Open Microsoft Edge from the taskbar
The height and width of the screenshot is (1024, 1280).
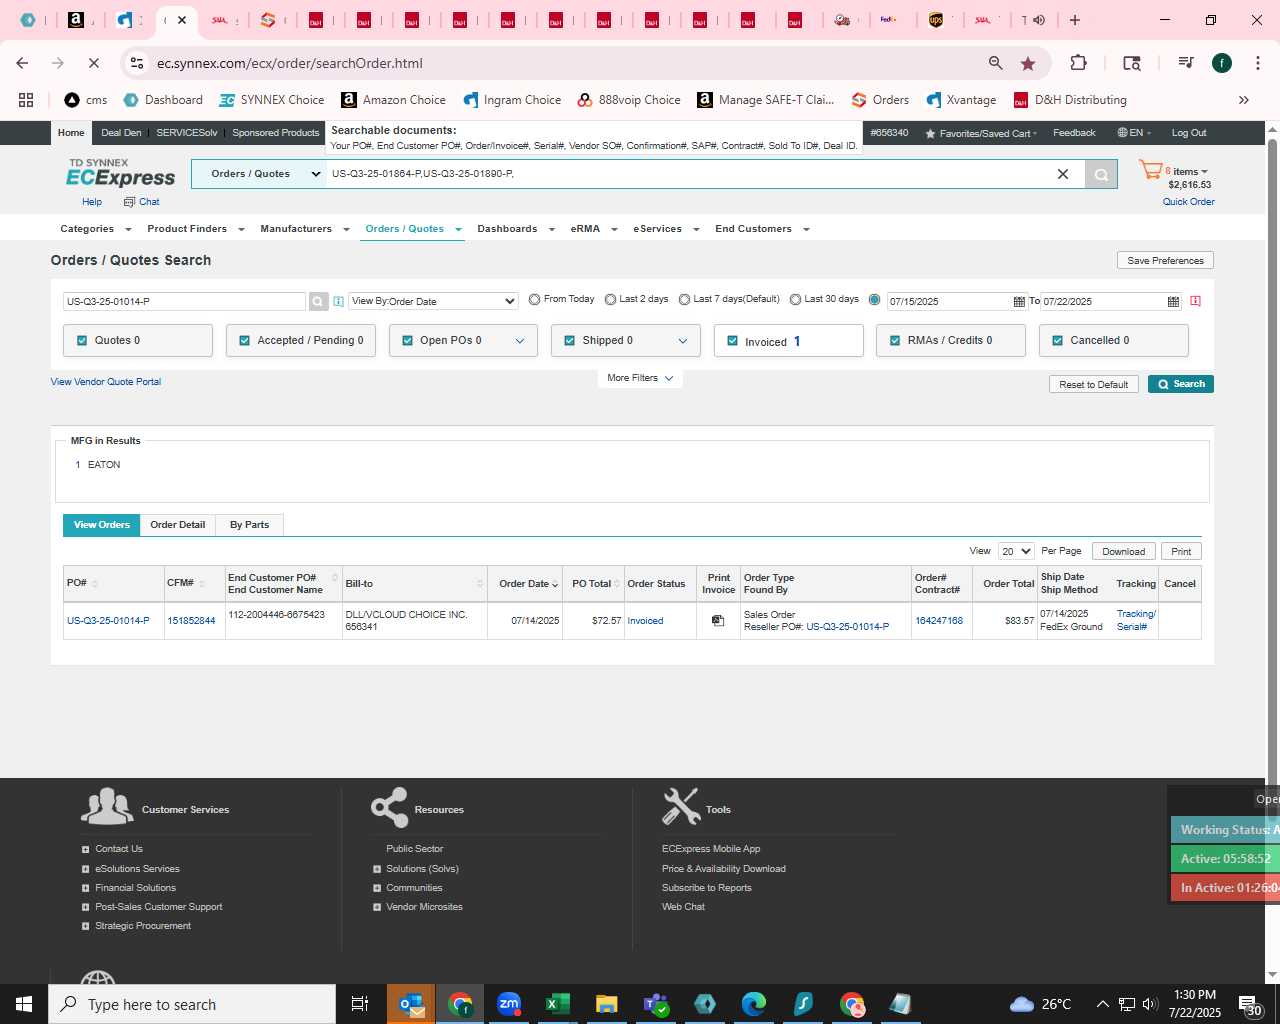(754, 1004)
